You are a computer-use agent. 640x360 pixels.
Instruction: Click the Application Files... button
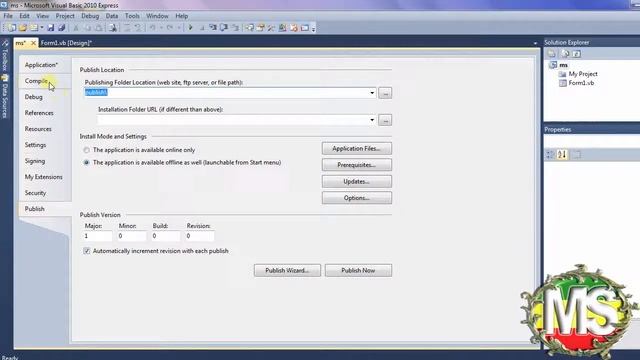point(357,149)
